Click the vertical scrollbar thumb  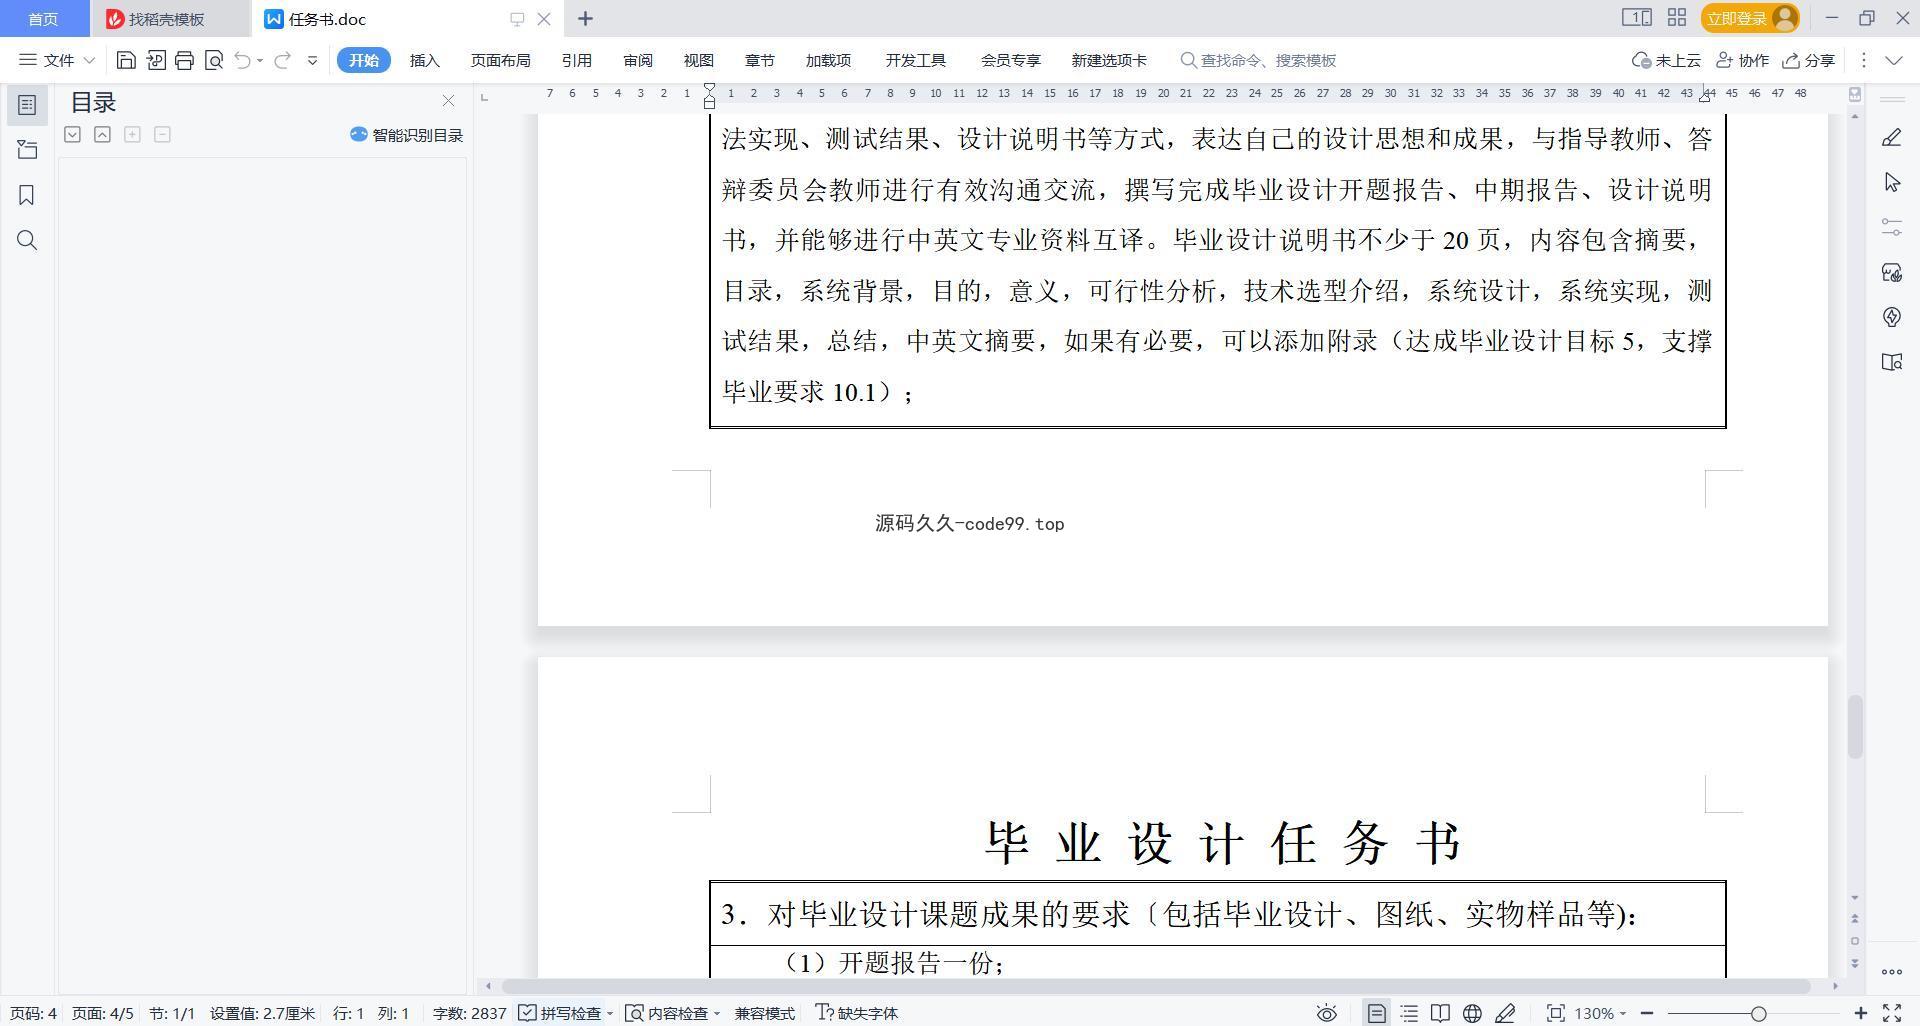click(x=1855, y=727)
